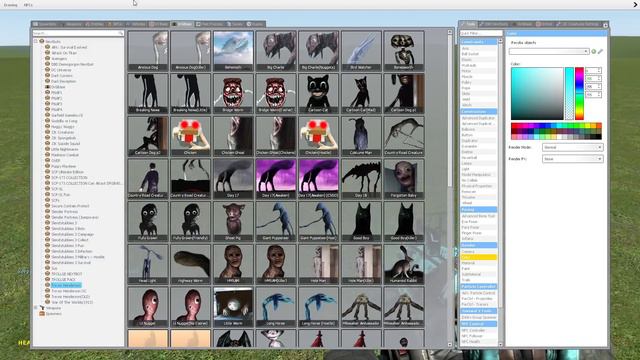Image resolution: width=640 pixels, height=360 pixels.
Task: Spawn the Little Worm nextbot
Action: (x=233, y=307)
